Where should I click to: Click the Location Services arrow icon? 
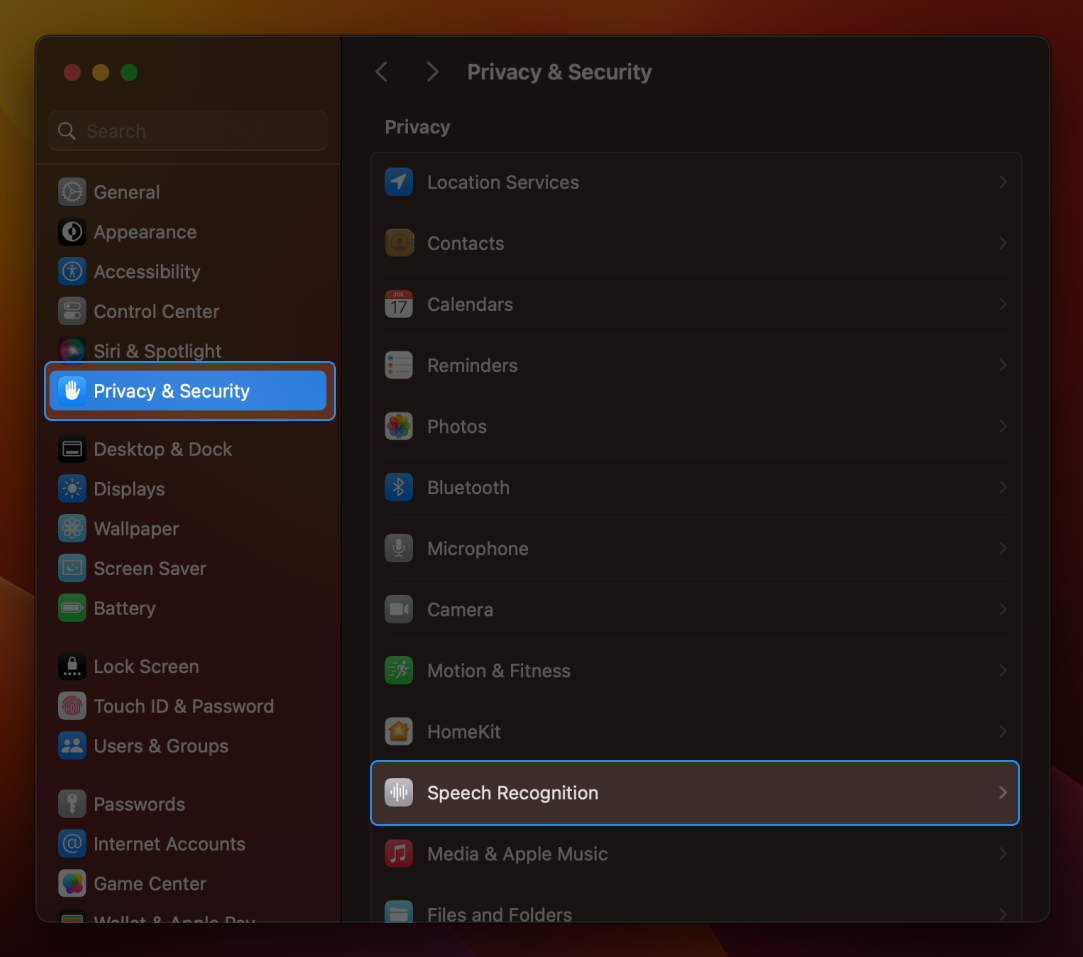[x=399, y=182]
